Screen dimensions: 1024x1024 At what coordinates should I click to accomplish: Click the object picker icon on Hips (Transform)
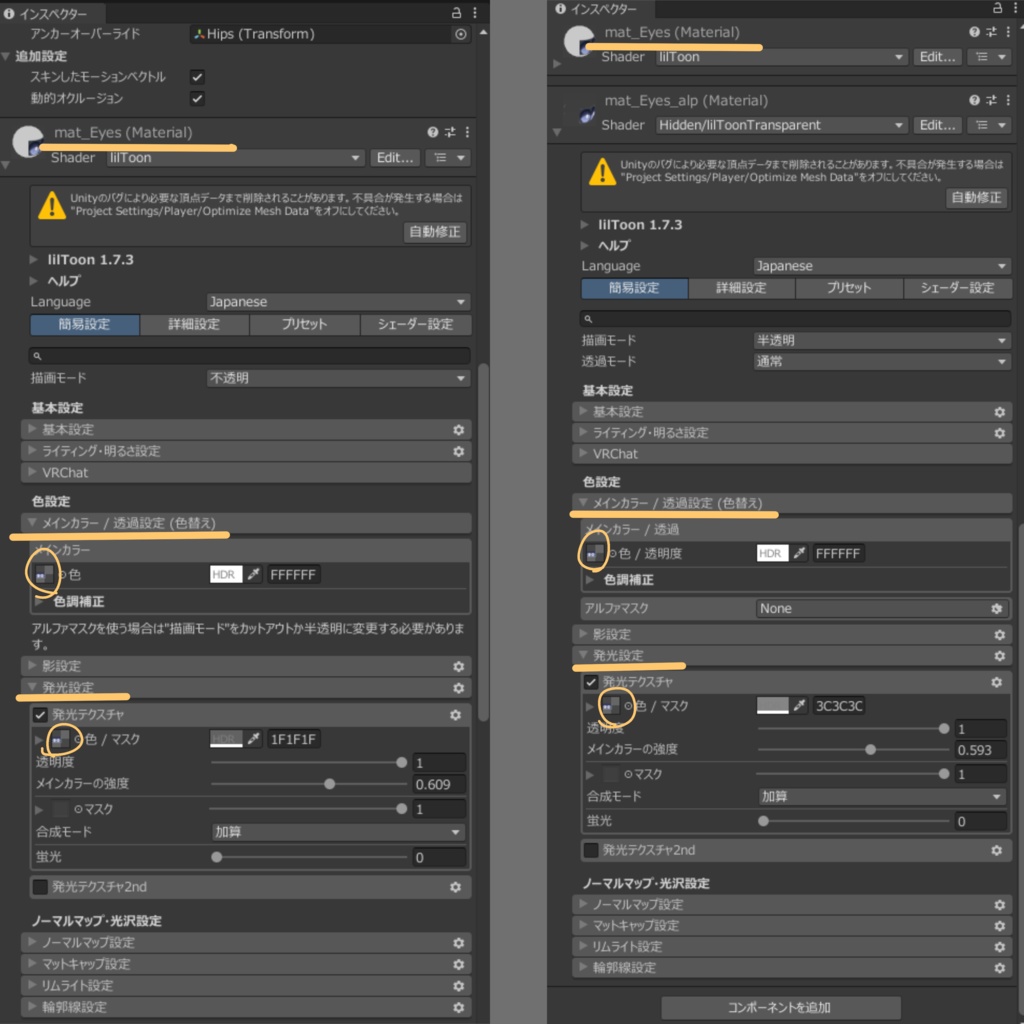click(x=461, y=33)
